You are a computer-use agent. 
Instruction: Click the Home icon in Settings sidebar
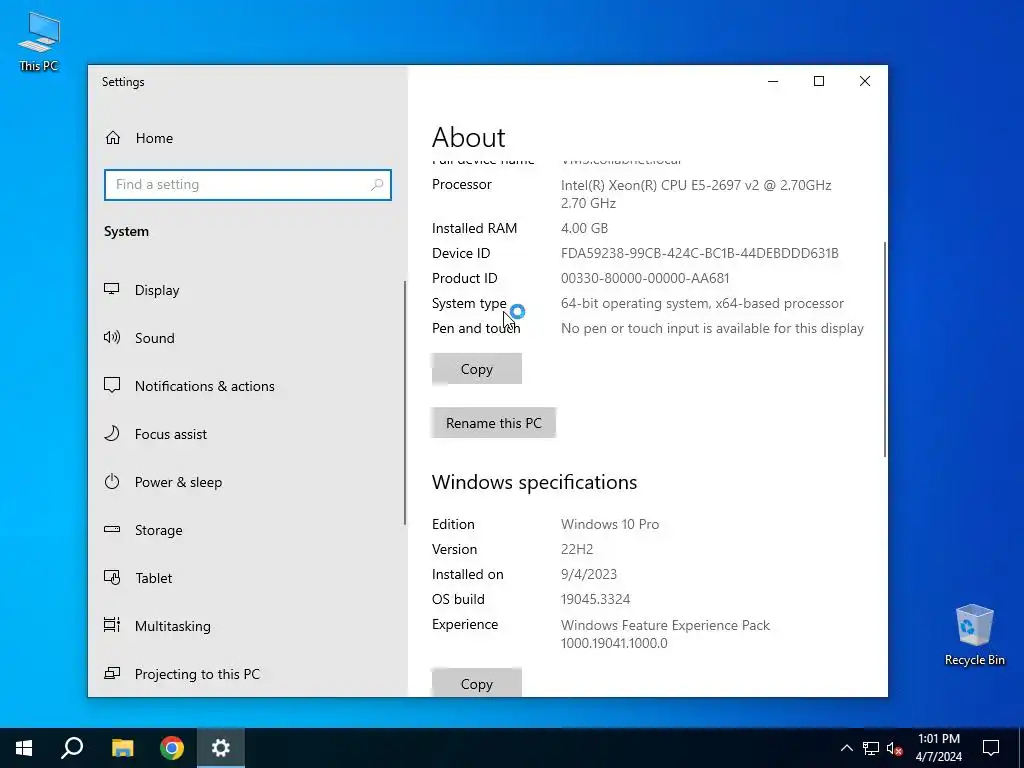(x=113, y=138)
